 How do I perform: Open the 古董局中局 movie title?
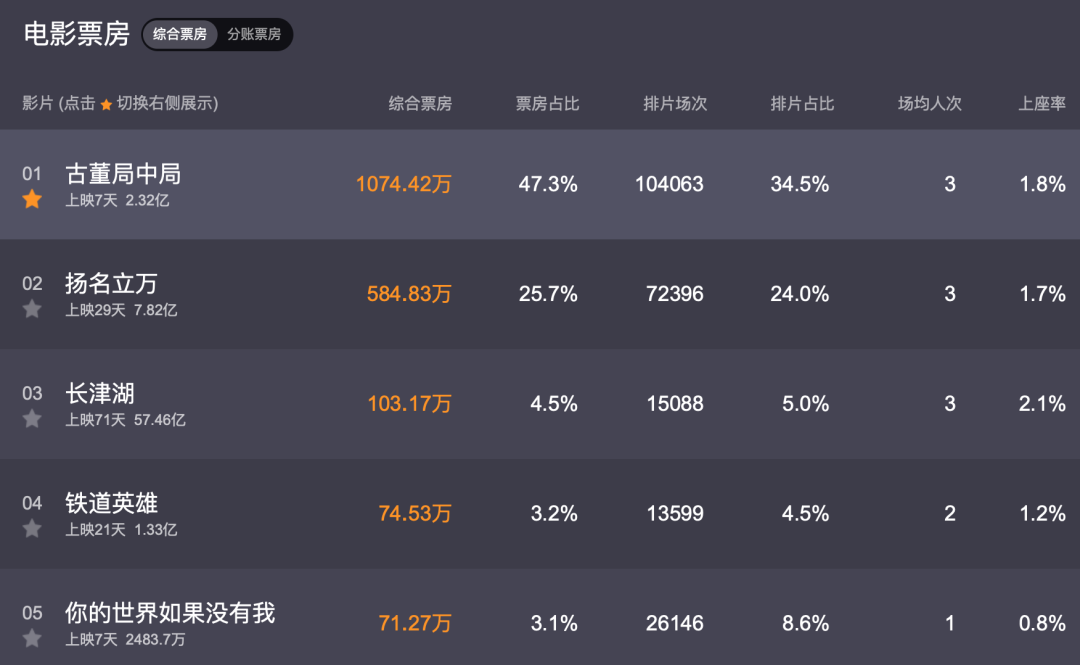[123, 174]
